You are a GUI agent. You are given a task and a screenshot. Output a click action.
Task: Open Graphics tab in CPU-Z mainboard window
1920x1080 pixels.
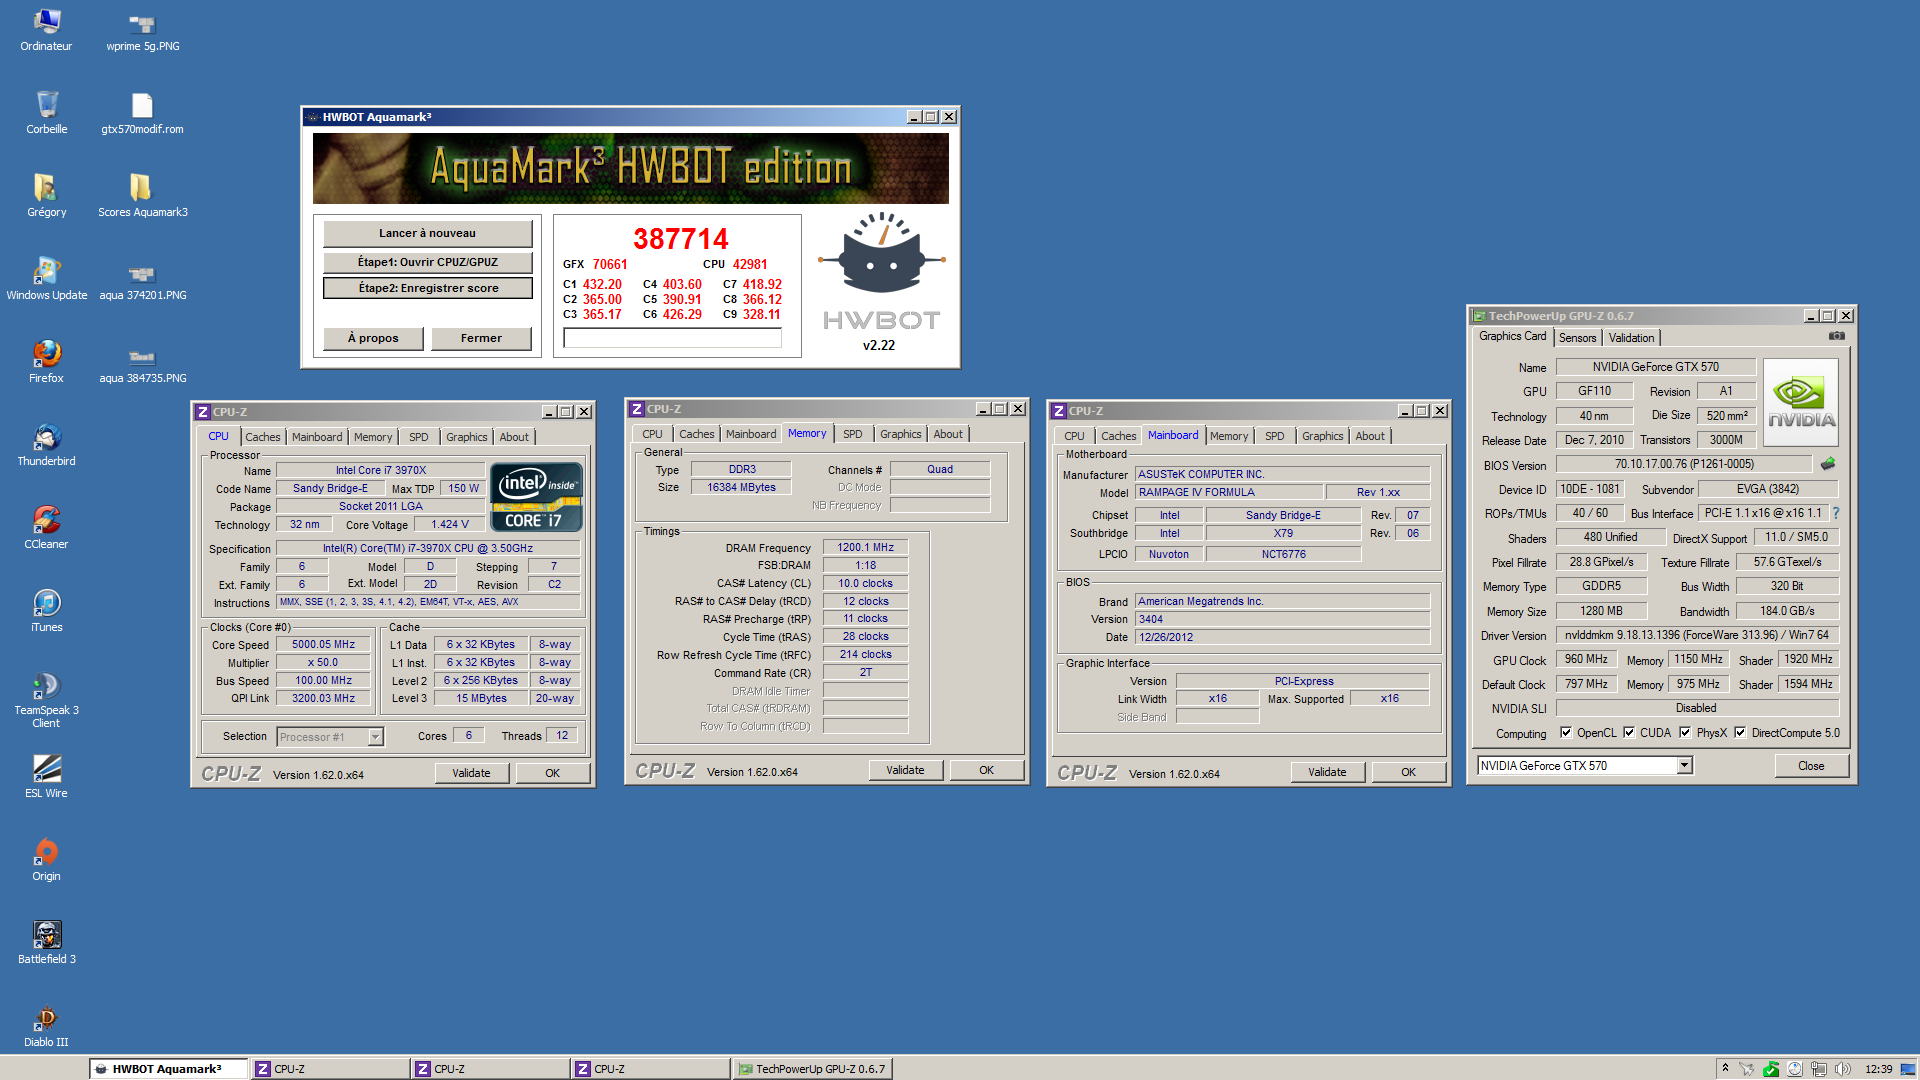[1322, 436]
